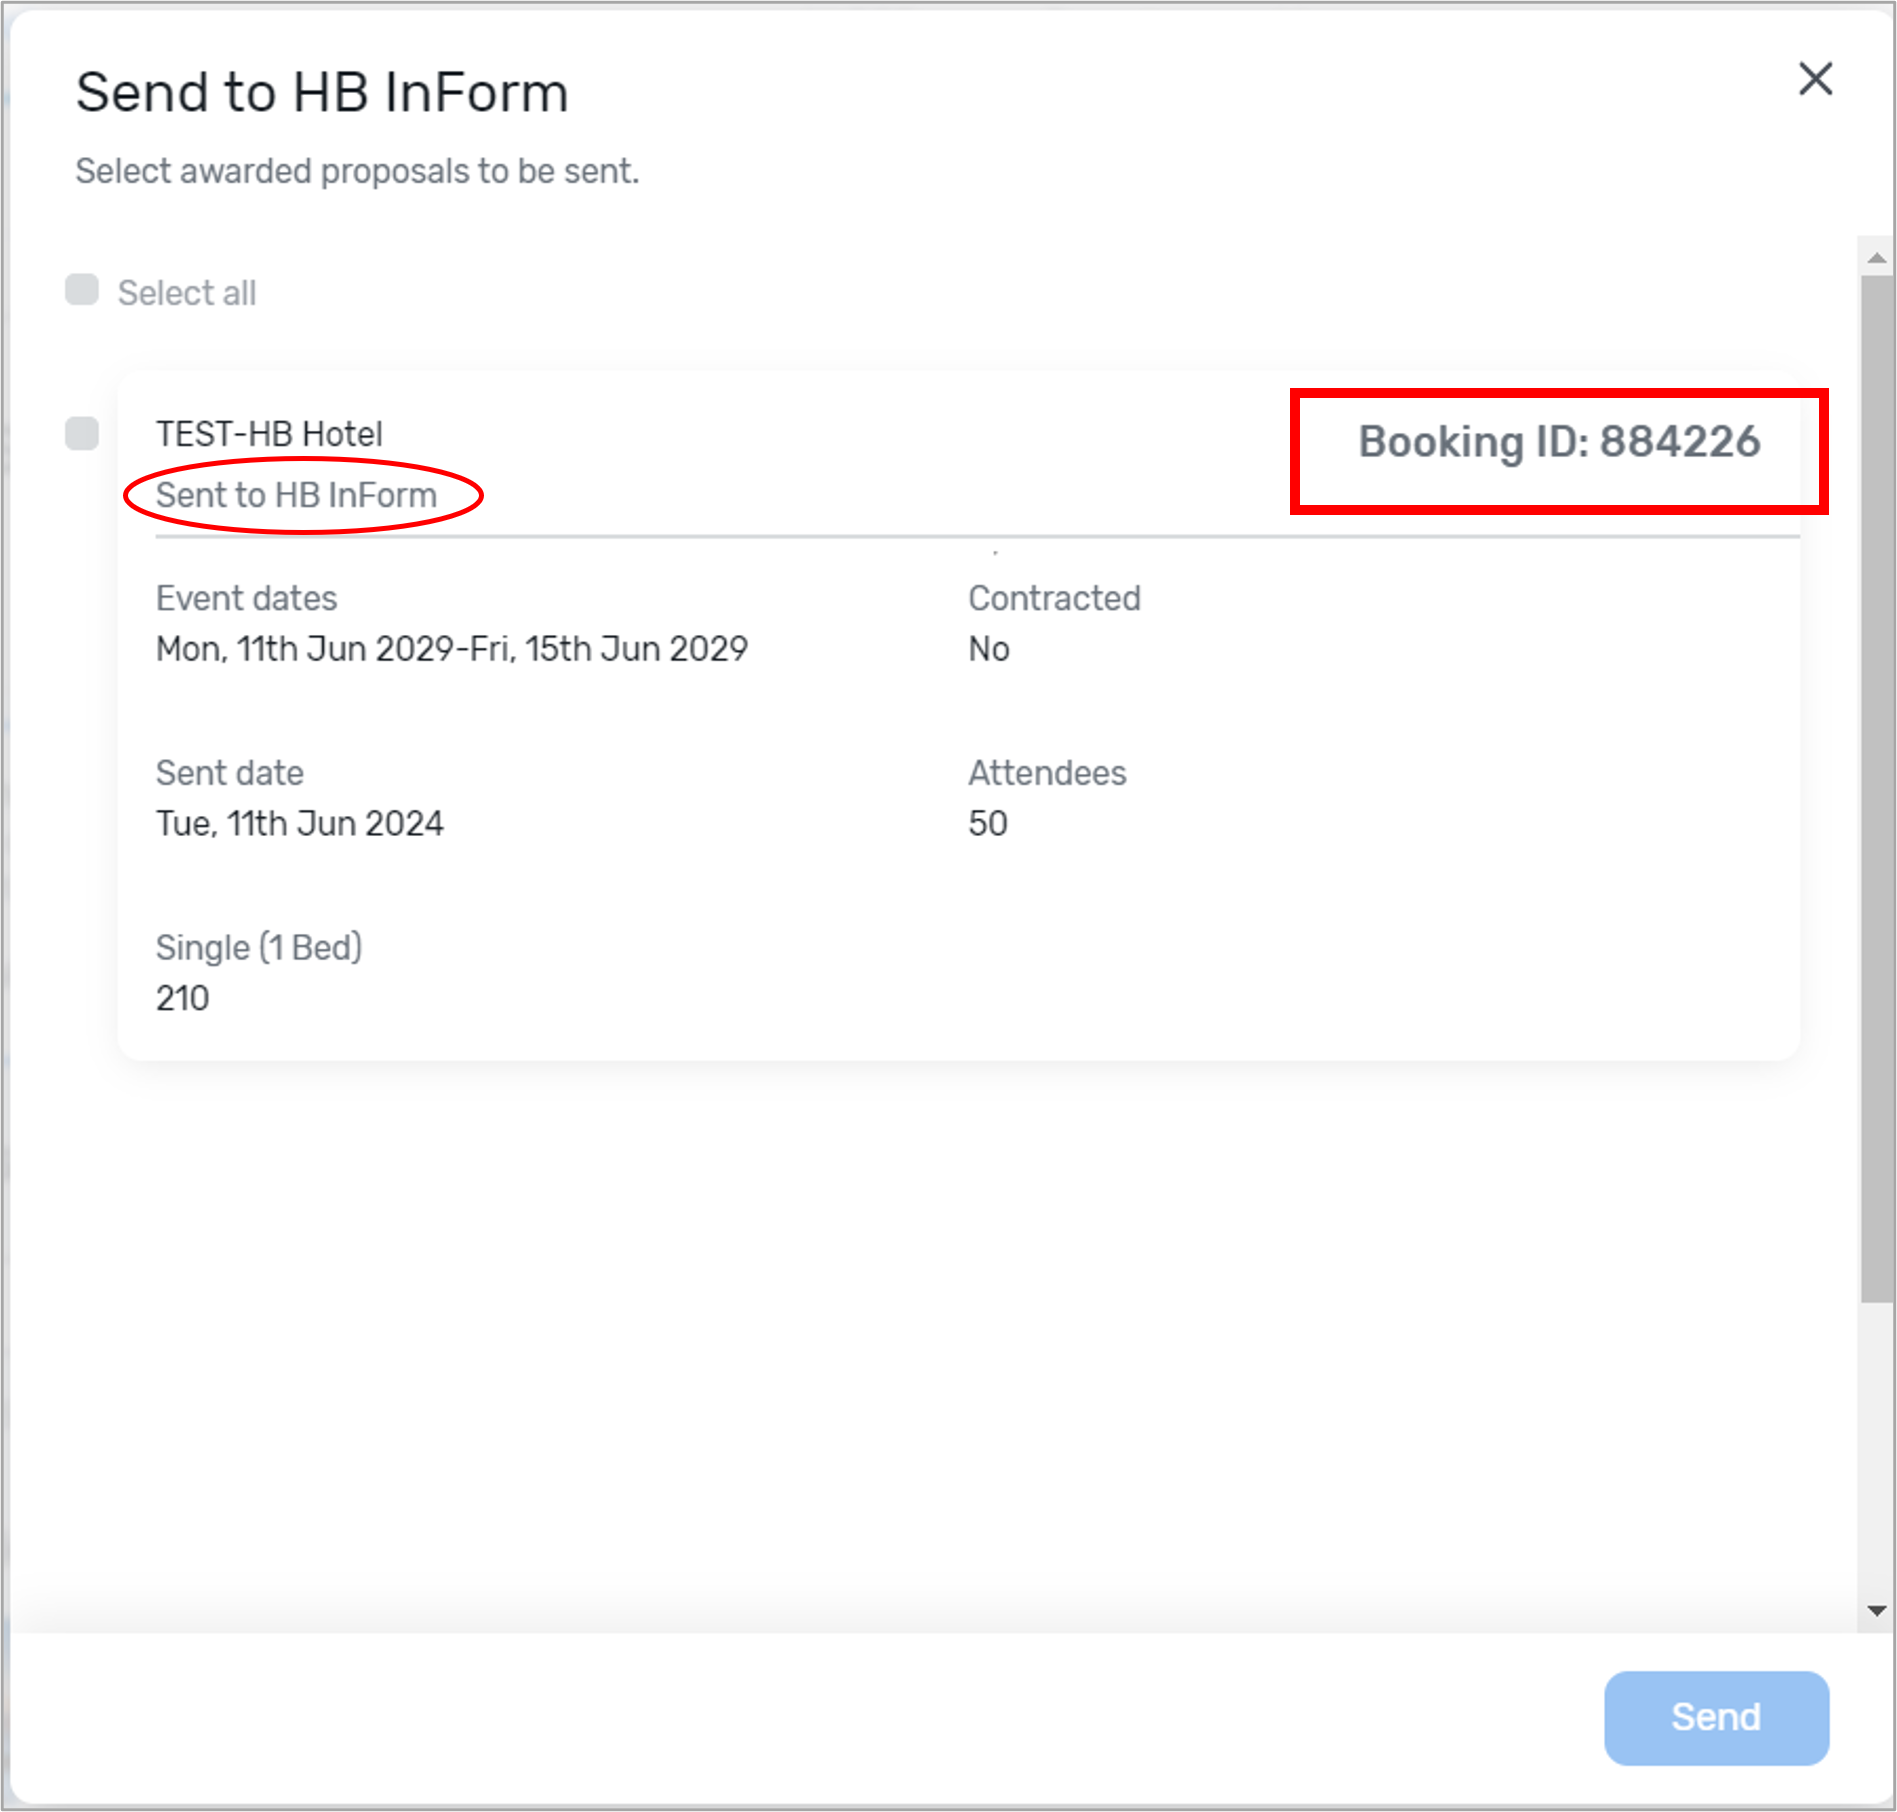This screenshot has width=1897, height=1812.
Task: Click the Sent date Tue, 11th Jun 2024
Action: (299, 822)
